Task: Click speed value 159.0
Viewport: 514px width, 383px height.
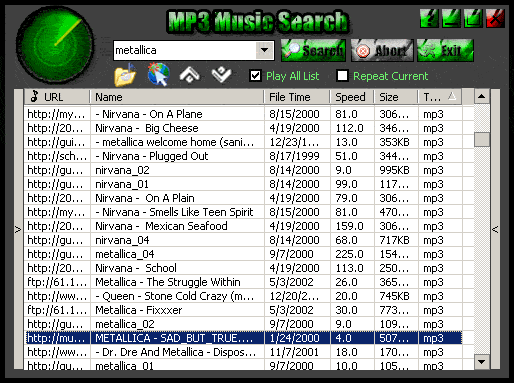Action: 349,226
